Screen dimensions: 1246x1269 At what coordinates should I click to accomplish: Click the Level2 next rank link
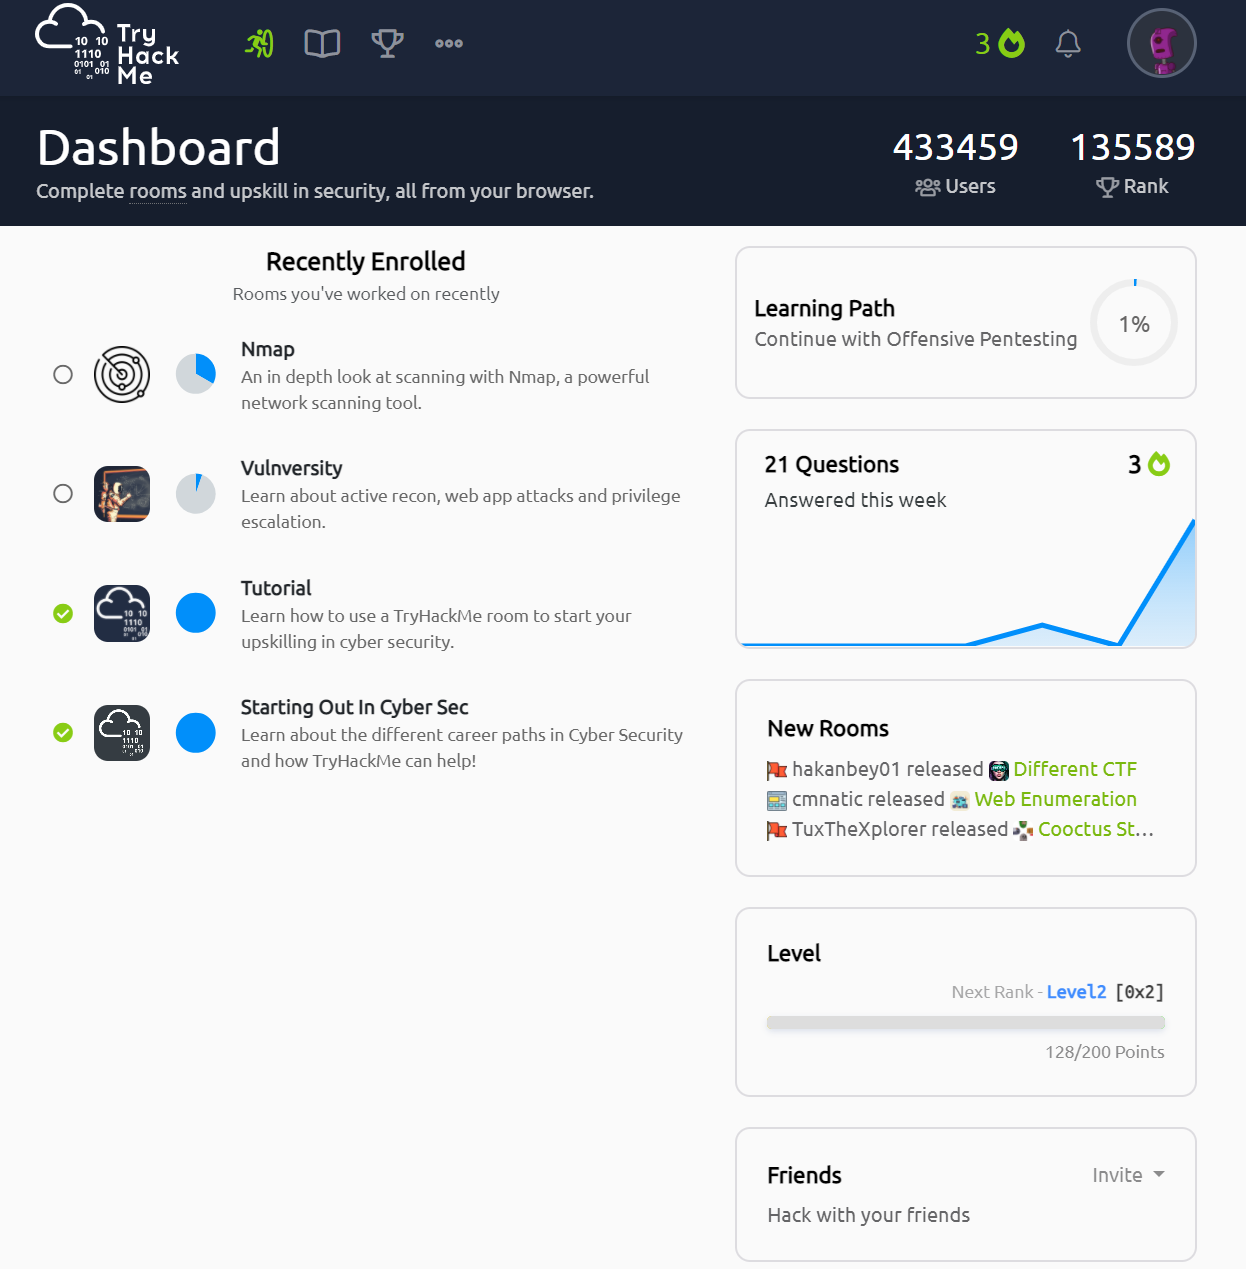click(1076, 992)
